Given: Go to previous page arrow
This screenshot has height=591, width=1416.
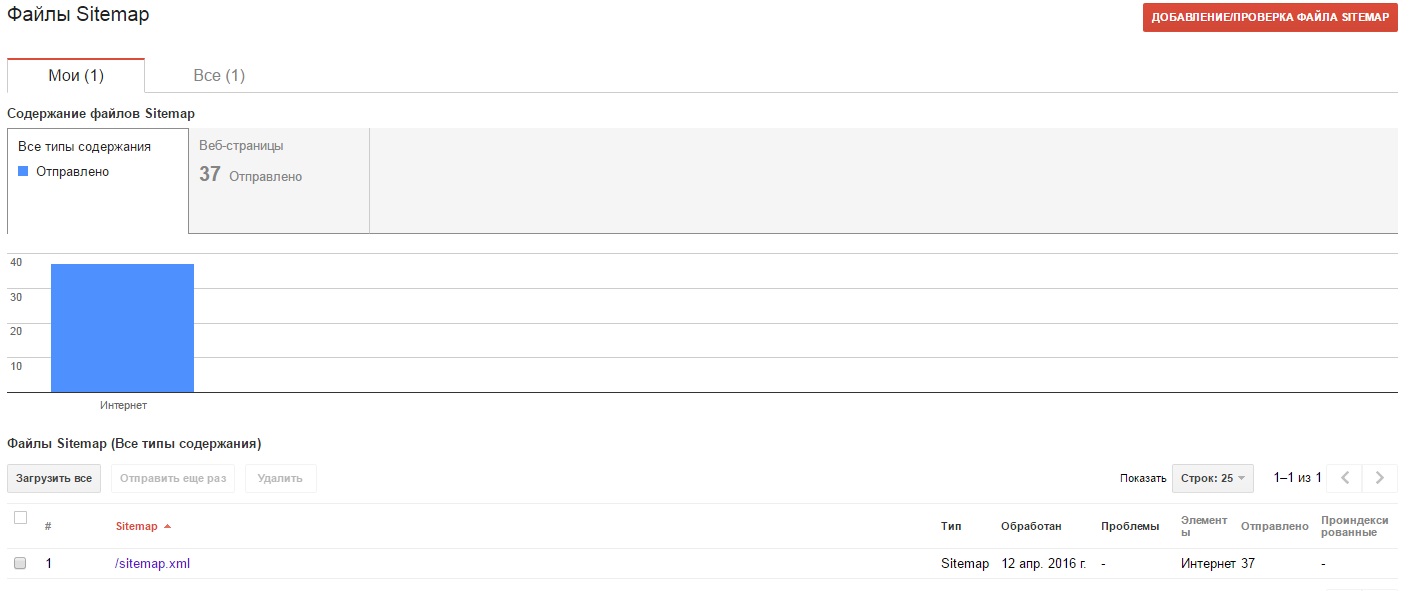Looking at the screenshot, I should 1344,478.
